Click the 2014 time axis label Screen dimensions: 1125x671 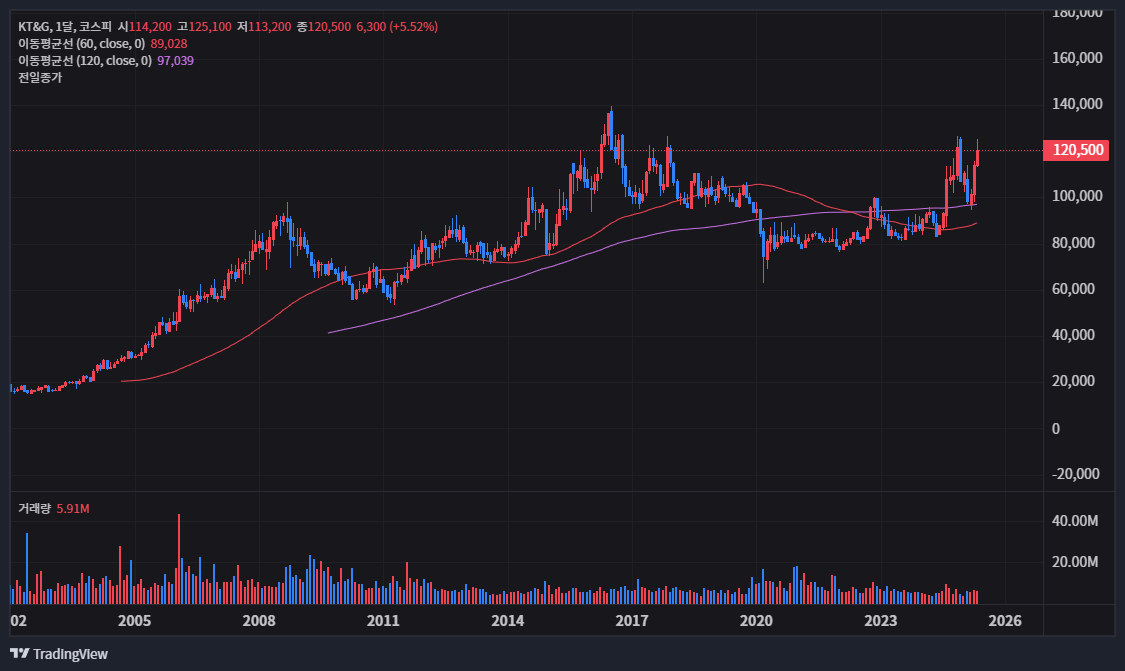coord(507,621)
